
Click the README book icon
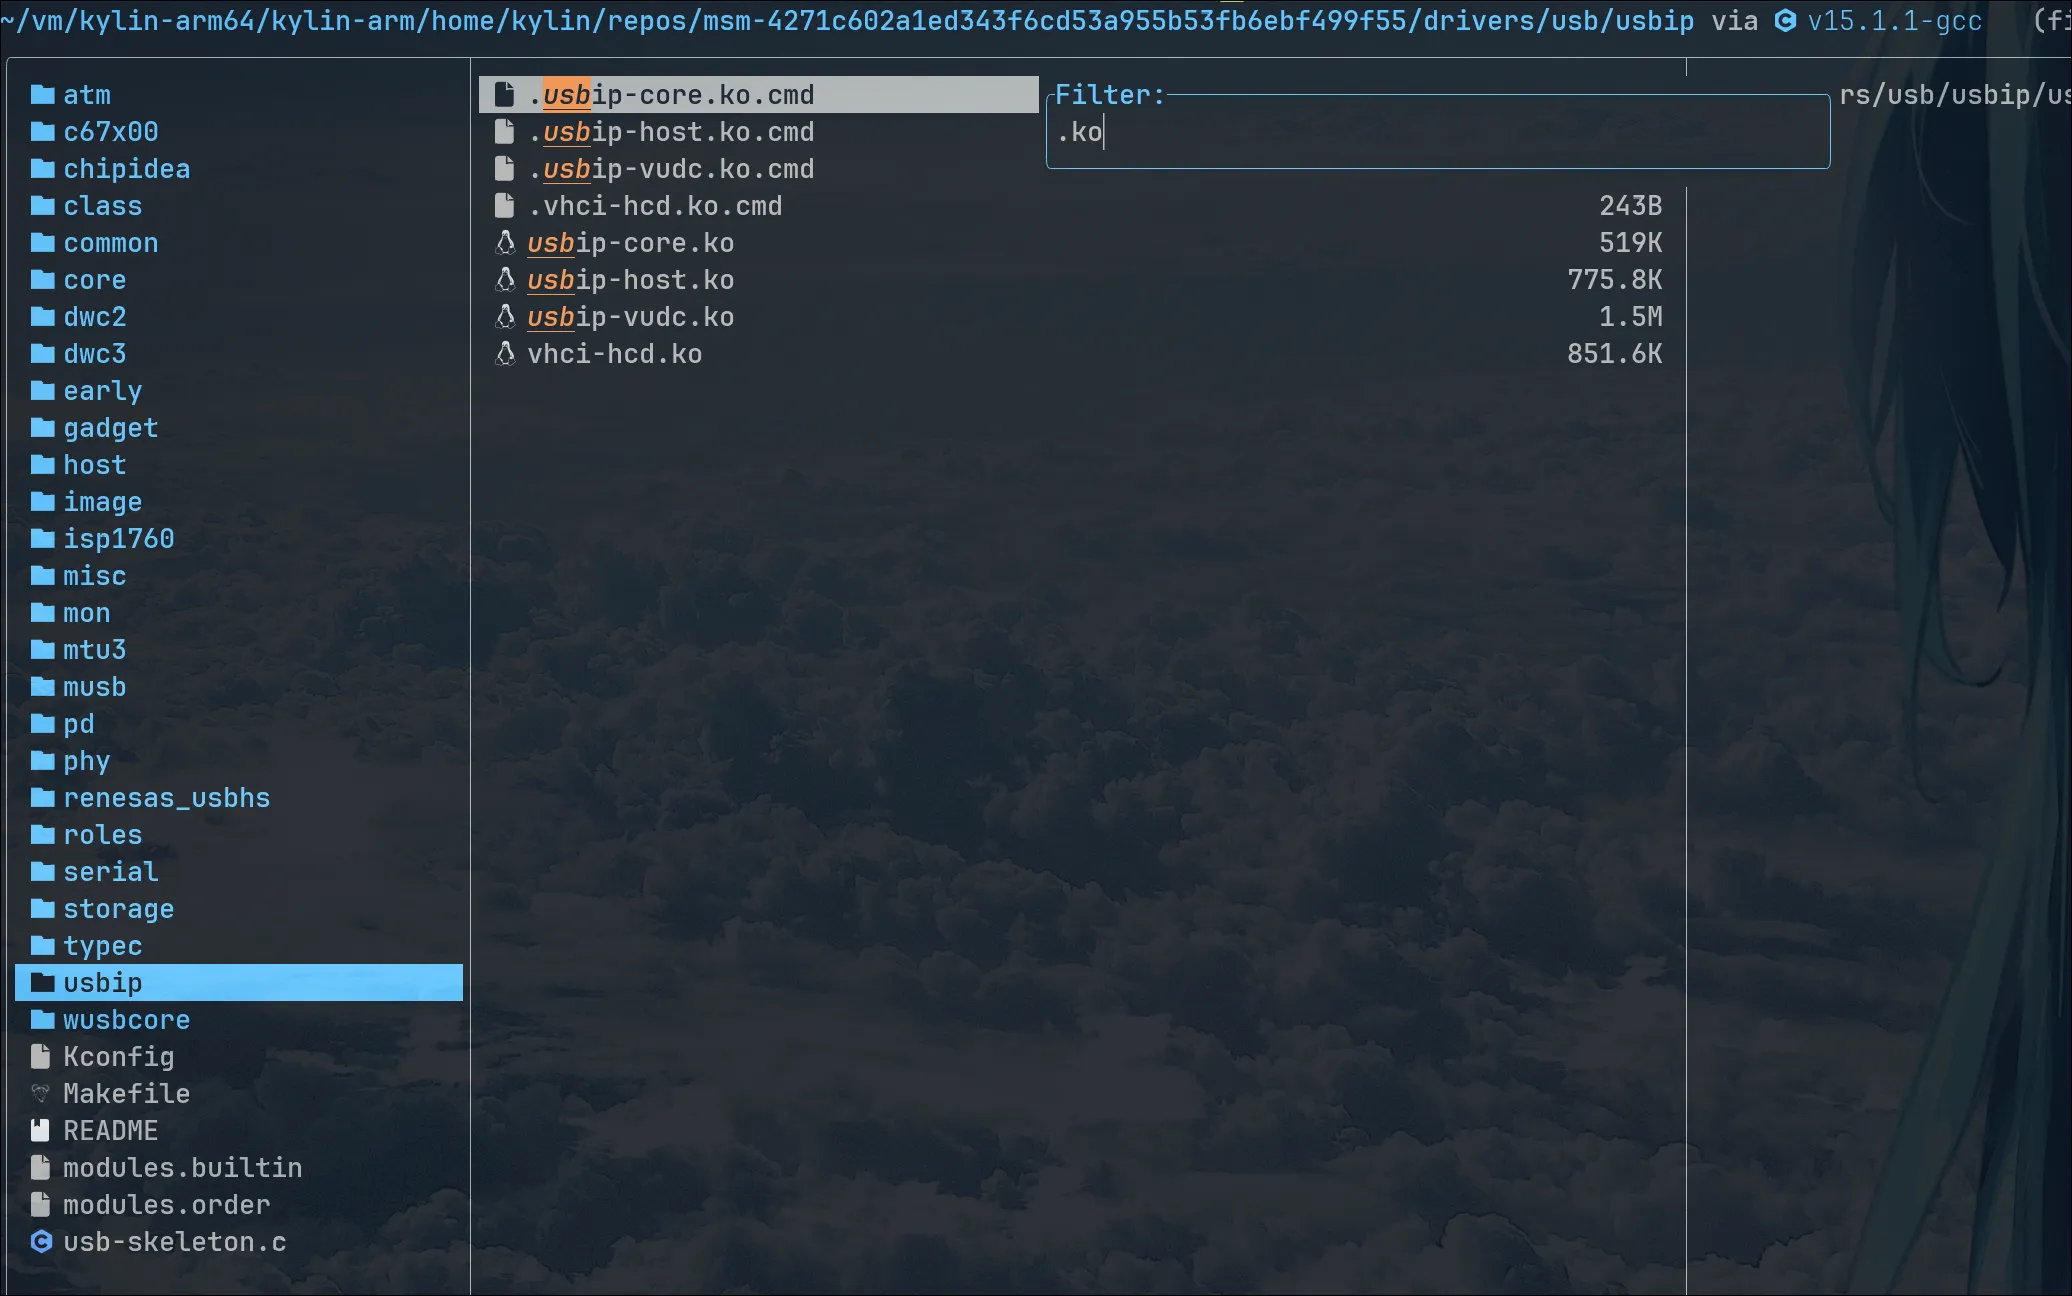[41, 1131]
